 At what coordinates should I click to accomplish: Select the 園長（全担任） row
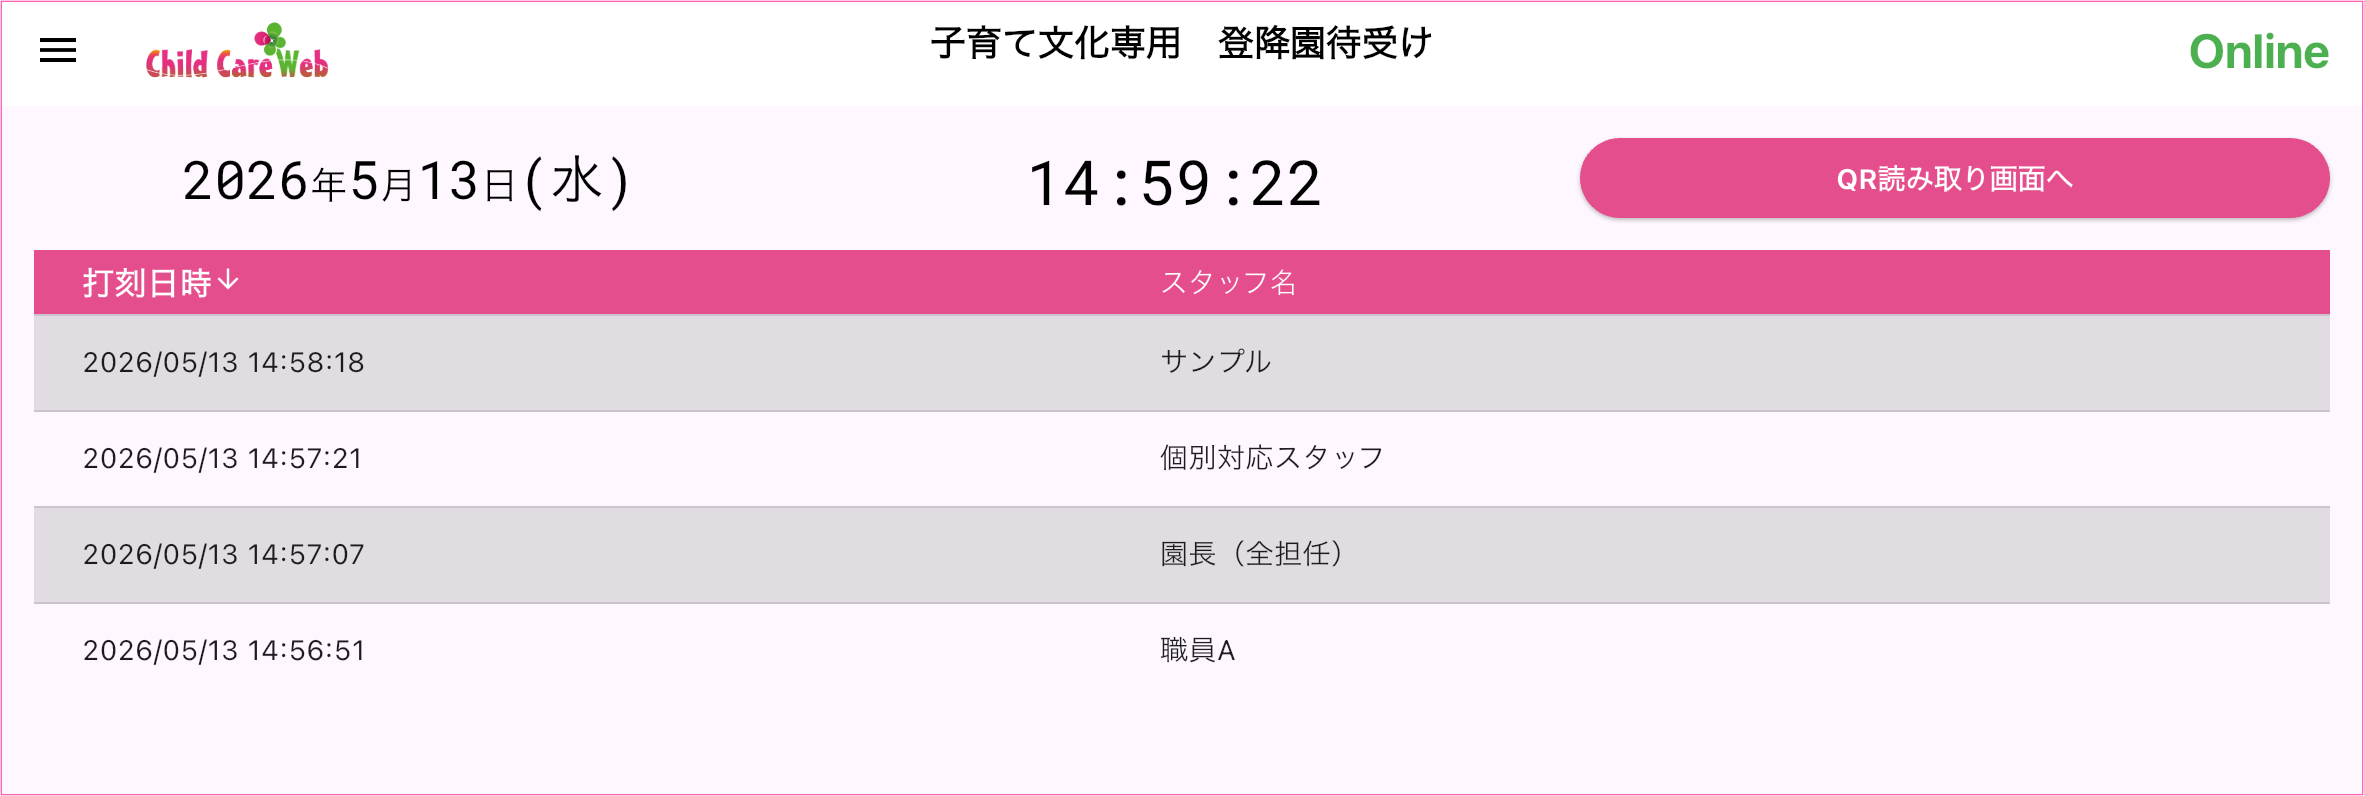point(1182,554)
